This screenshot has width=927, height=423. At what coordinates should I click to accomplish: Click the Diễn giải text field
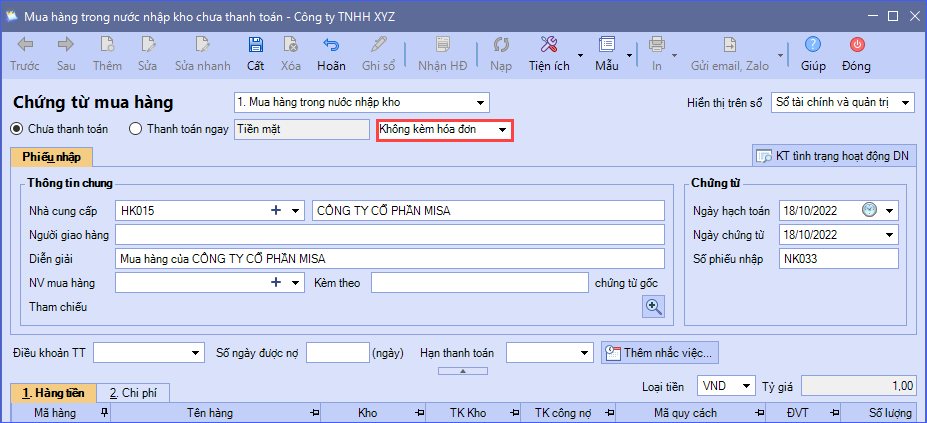coord(390,259)
